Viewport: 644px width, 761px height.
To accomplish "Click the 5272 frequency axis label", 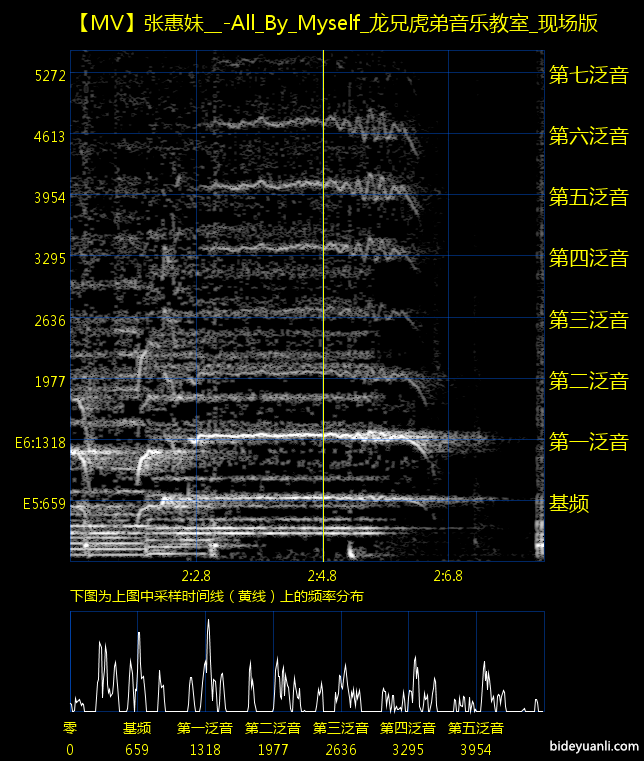I will pos(48,75).
